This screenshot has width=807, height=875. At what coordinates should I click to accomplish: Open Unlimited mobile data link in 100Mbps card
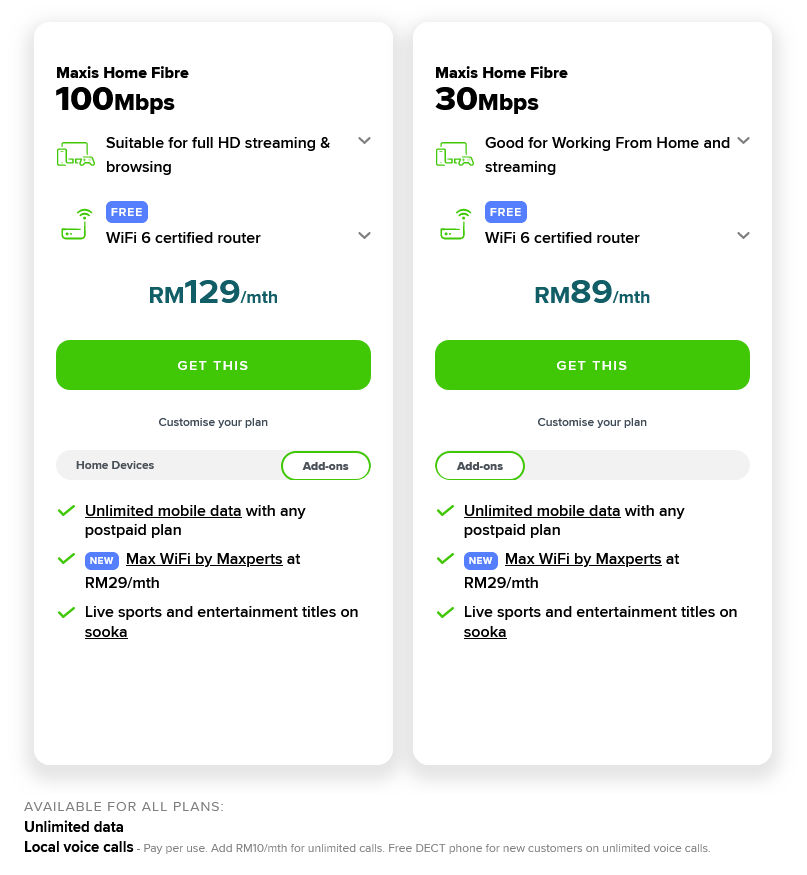coord(163,511)
